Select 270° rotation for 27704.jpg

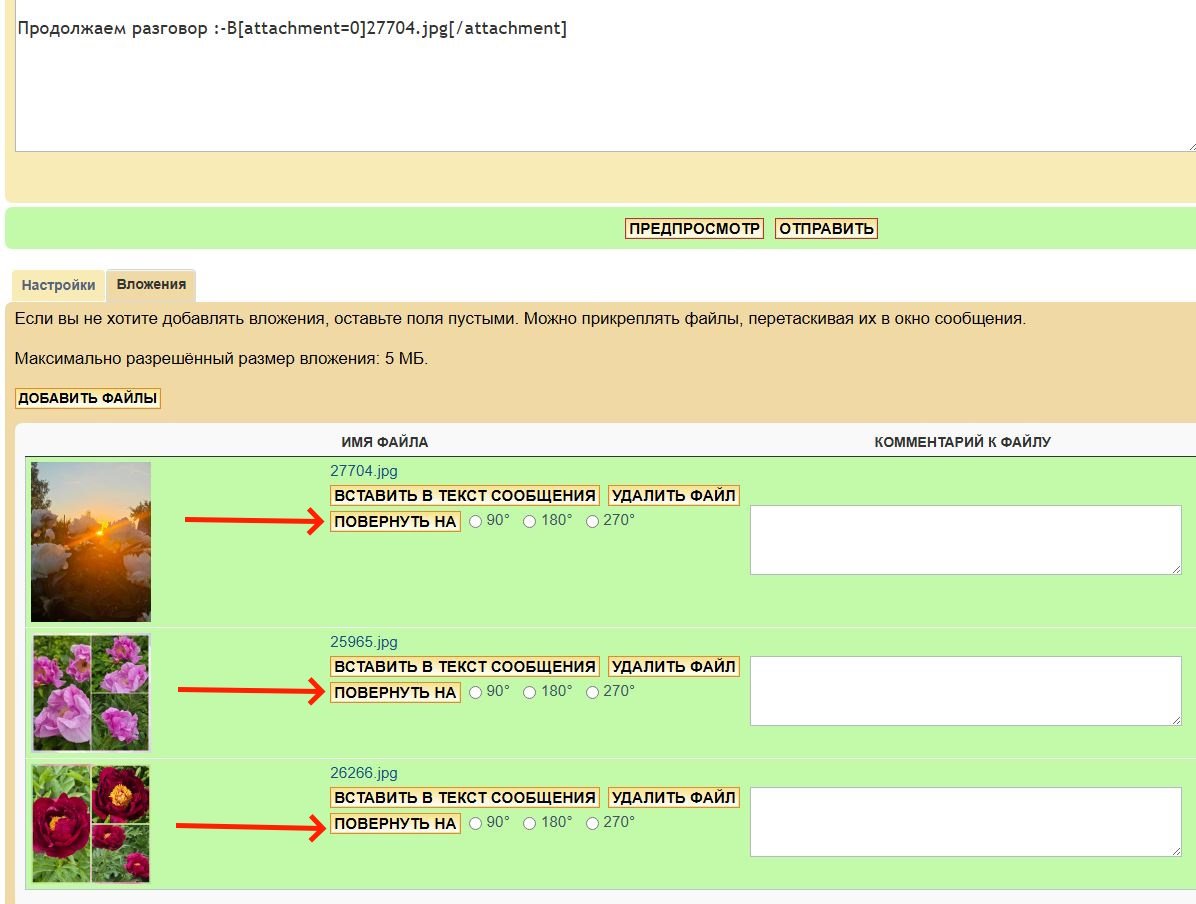pyautogui.click(x=592, y=522)
